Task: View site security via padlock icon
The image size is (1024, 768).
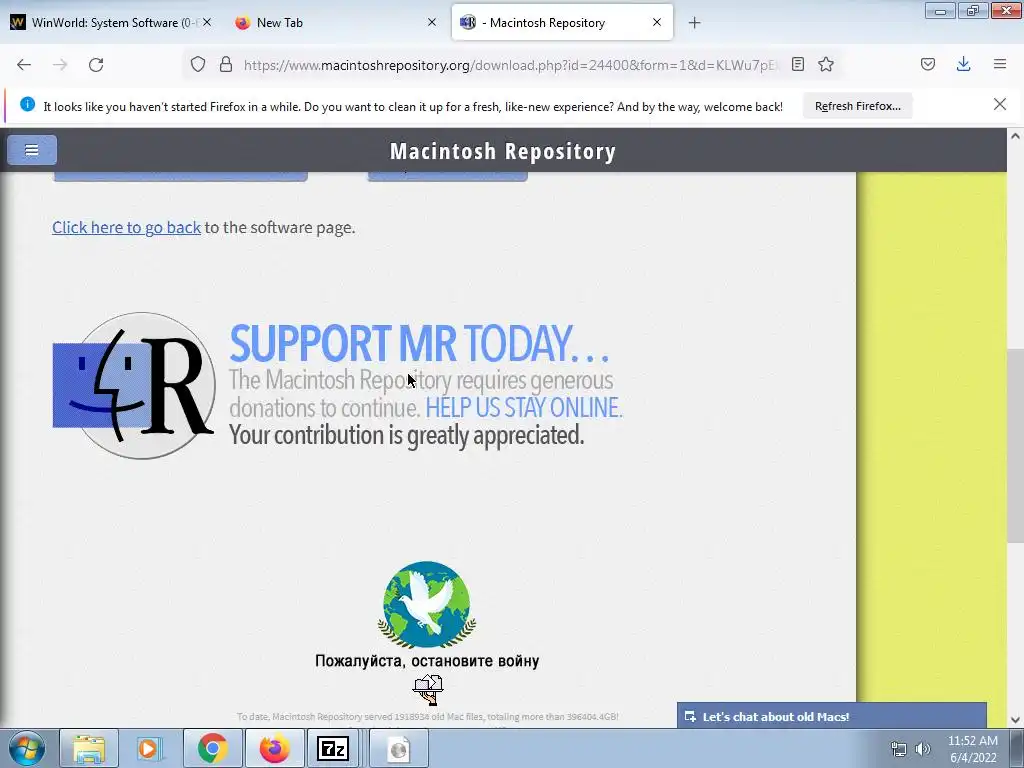Action: click(226, 64)
